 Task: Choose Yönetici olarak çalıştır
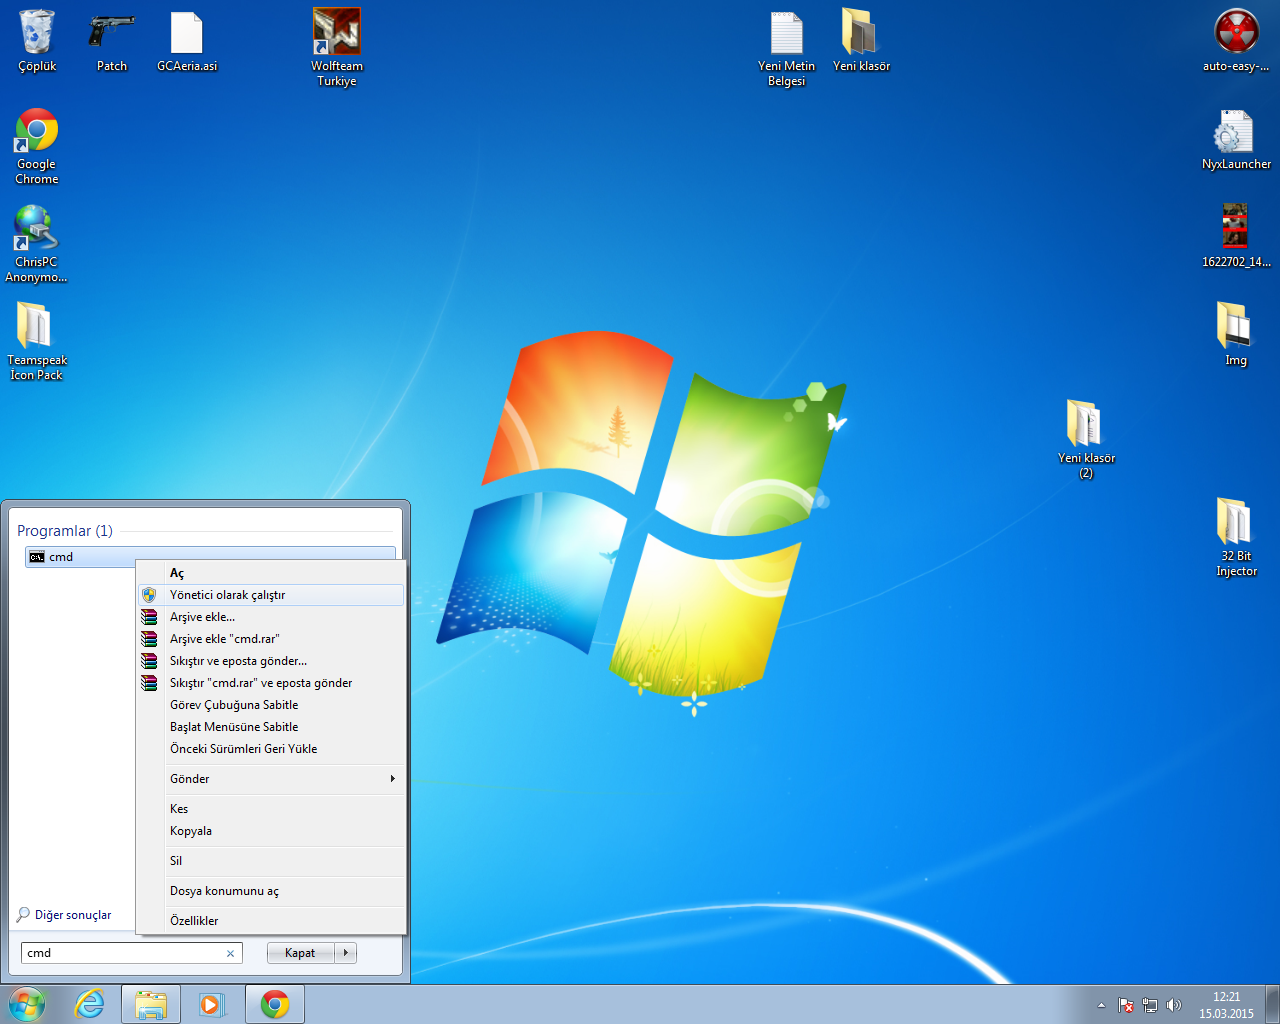pos(271,595)
